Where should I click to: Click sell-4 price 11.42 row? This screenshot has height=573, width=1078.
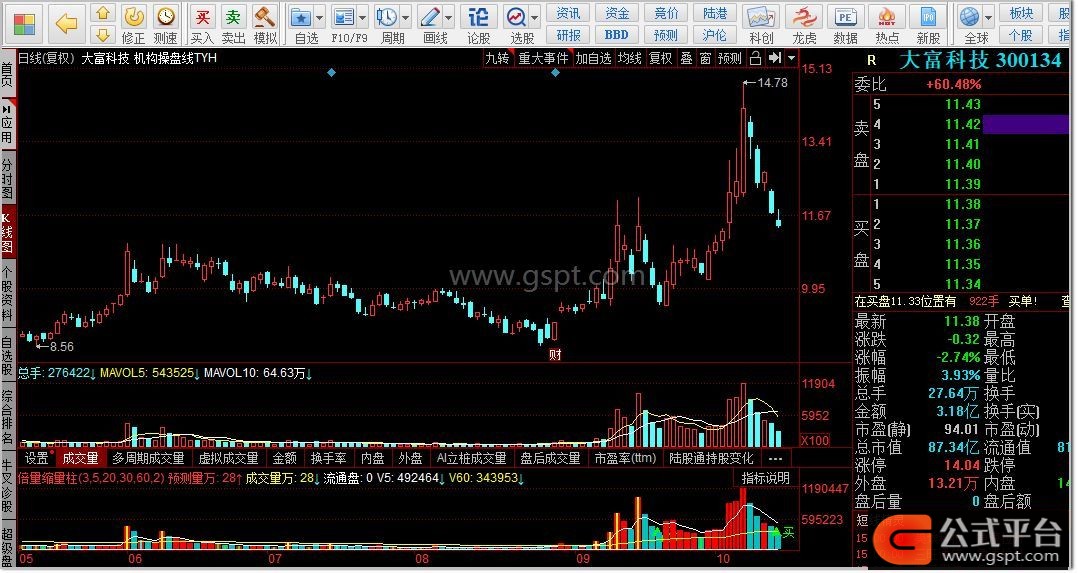961,125
